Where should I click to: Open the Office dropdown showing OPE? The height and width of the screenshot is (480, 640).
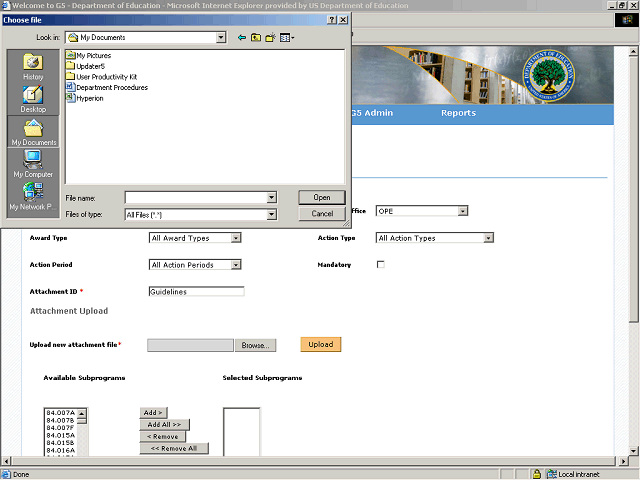coord(422,211)
